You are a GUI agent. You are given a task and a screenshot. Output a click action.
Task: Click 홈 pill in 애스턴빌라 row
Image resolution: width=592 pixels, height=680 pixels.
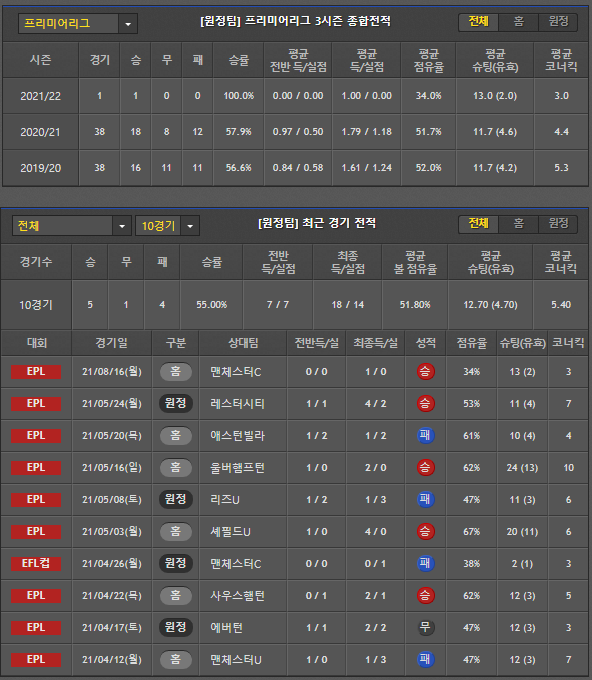[176, 435]
